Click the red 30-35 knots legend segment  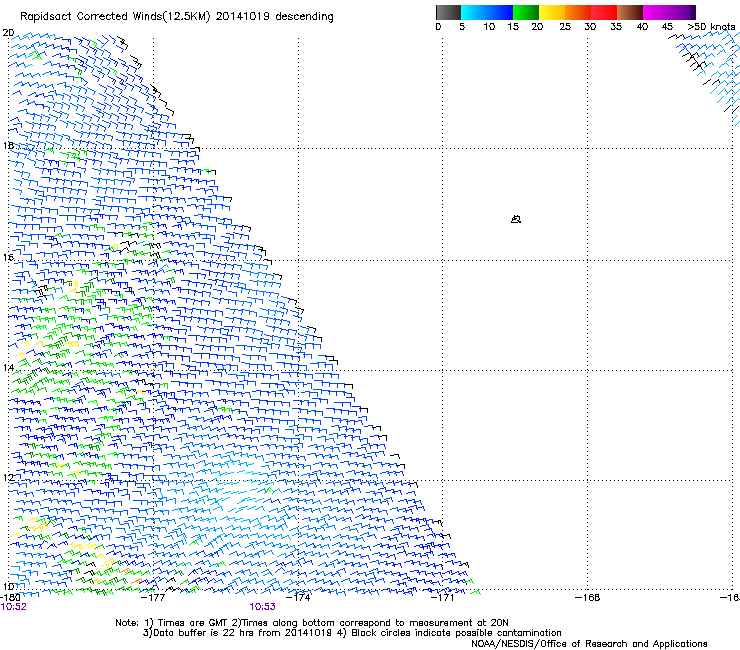coord(604,12)
